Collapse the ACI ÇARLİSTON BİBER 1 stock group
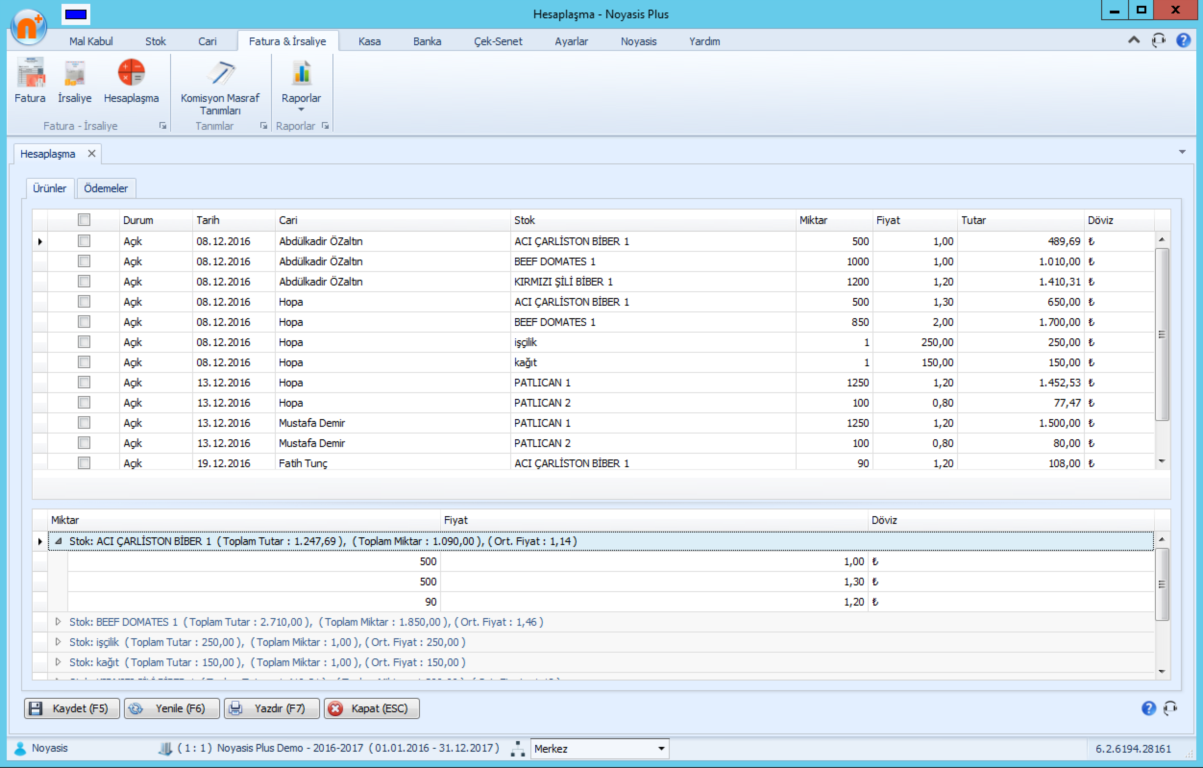 (58, 541)
